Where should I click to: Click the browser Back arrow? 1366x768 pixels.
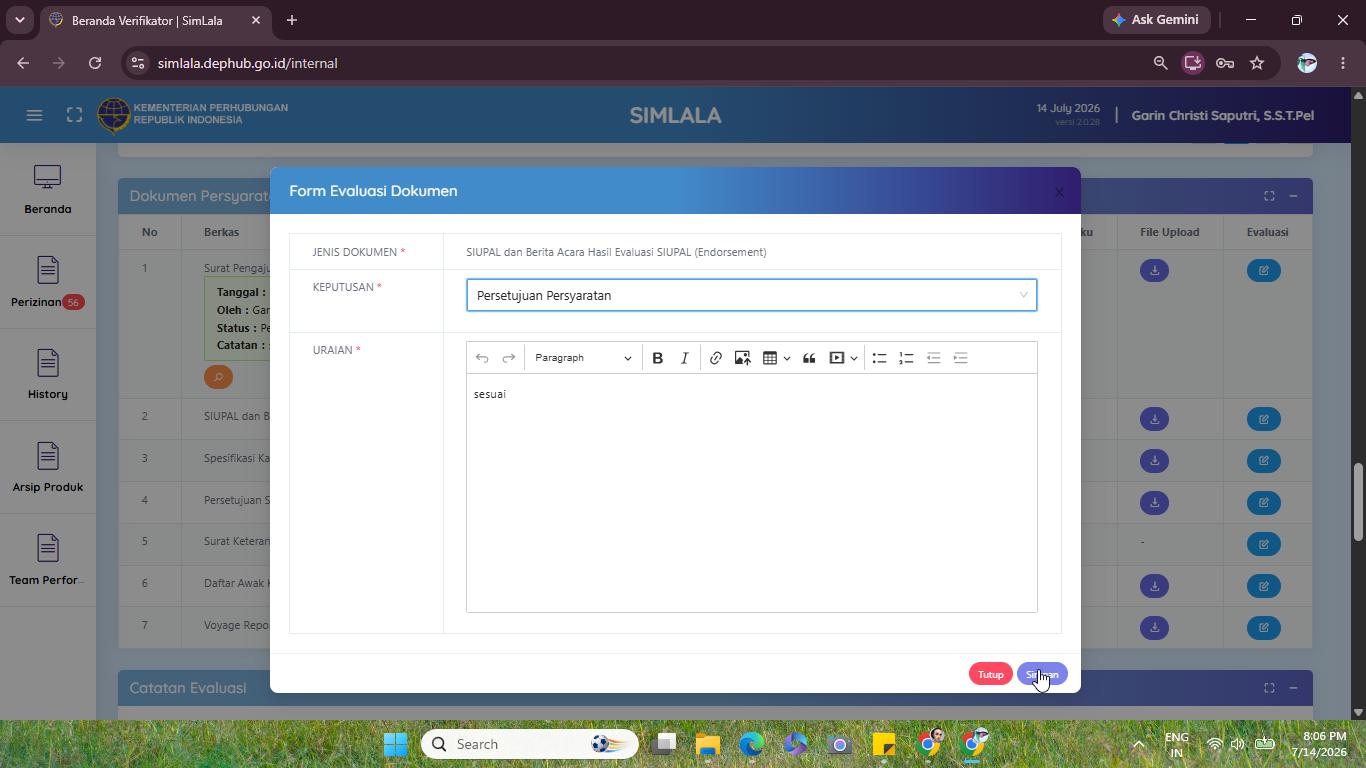point(23,63)
